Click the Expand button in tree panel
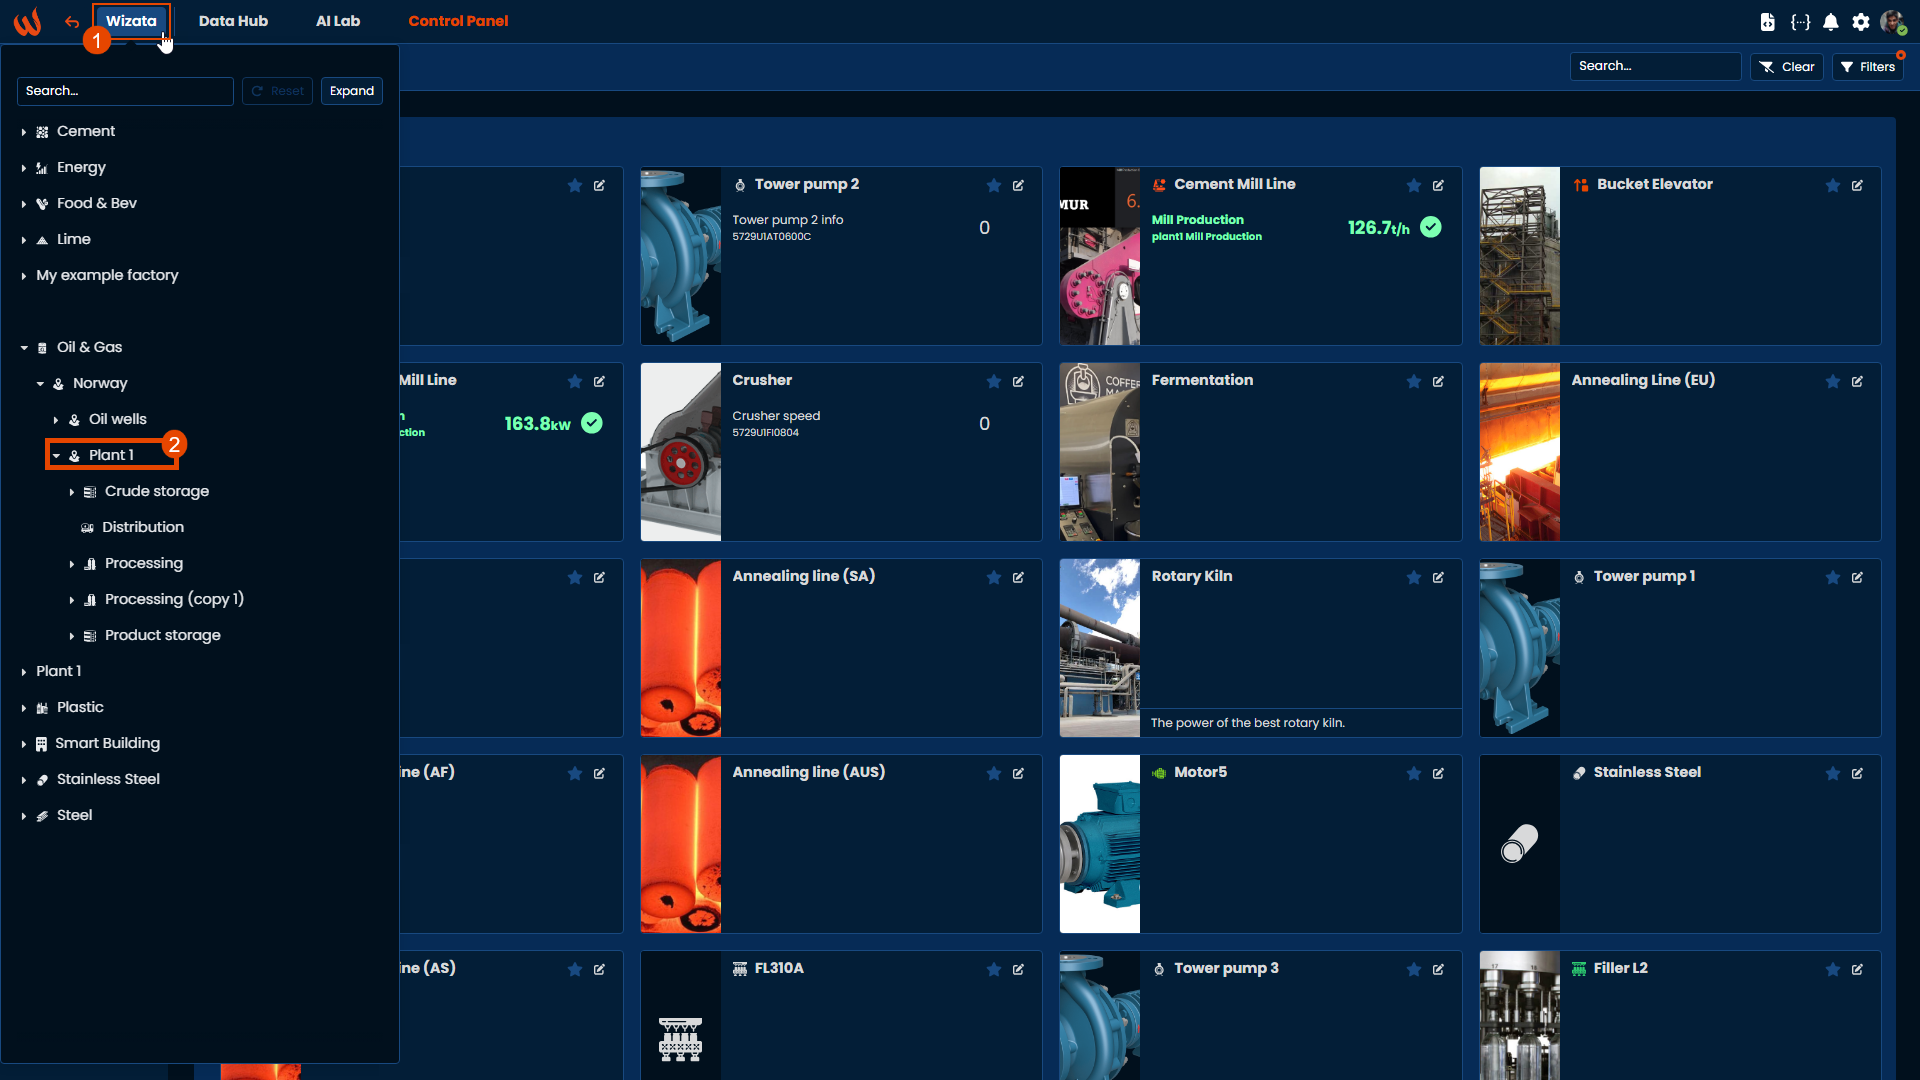This screenshot has height=1080, width=1920. tap(352, 91)
